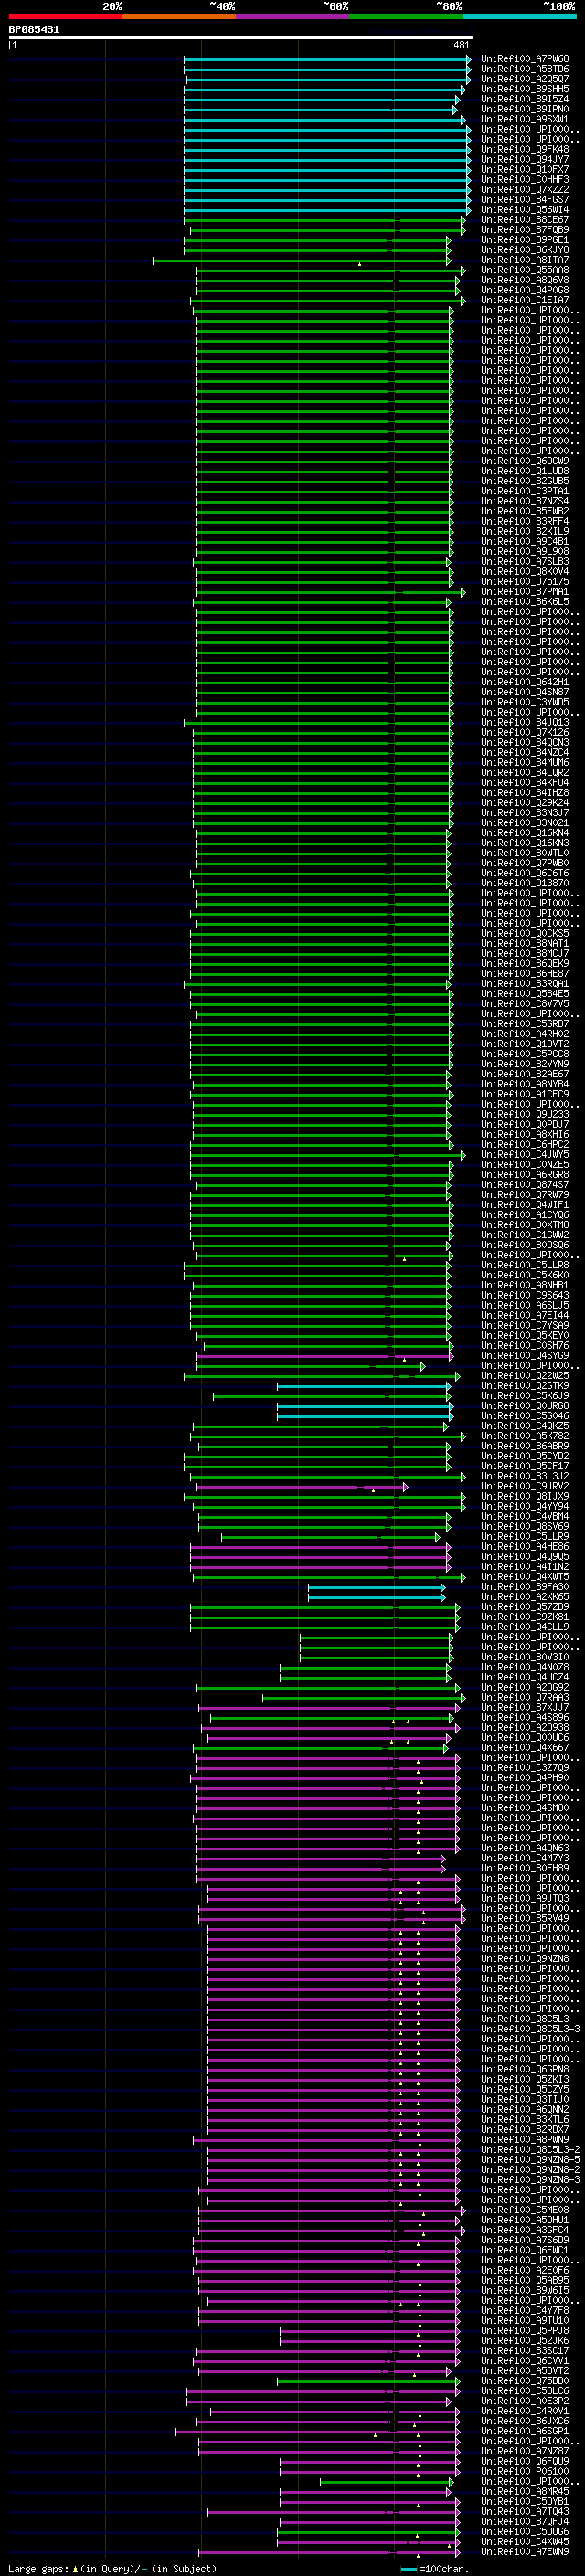Click the green ~80% identity legend bar
The width and height of the screenshot is (585, 2576).
coord(406,17)
